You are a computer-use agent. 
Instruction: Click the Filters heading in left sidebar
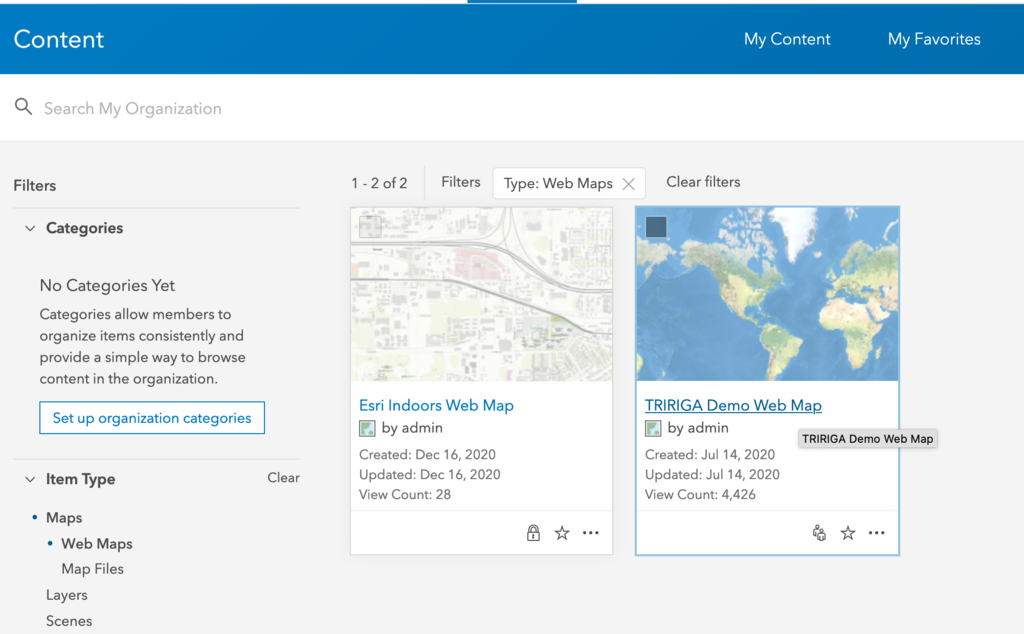[x=35, y=185]
